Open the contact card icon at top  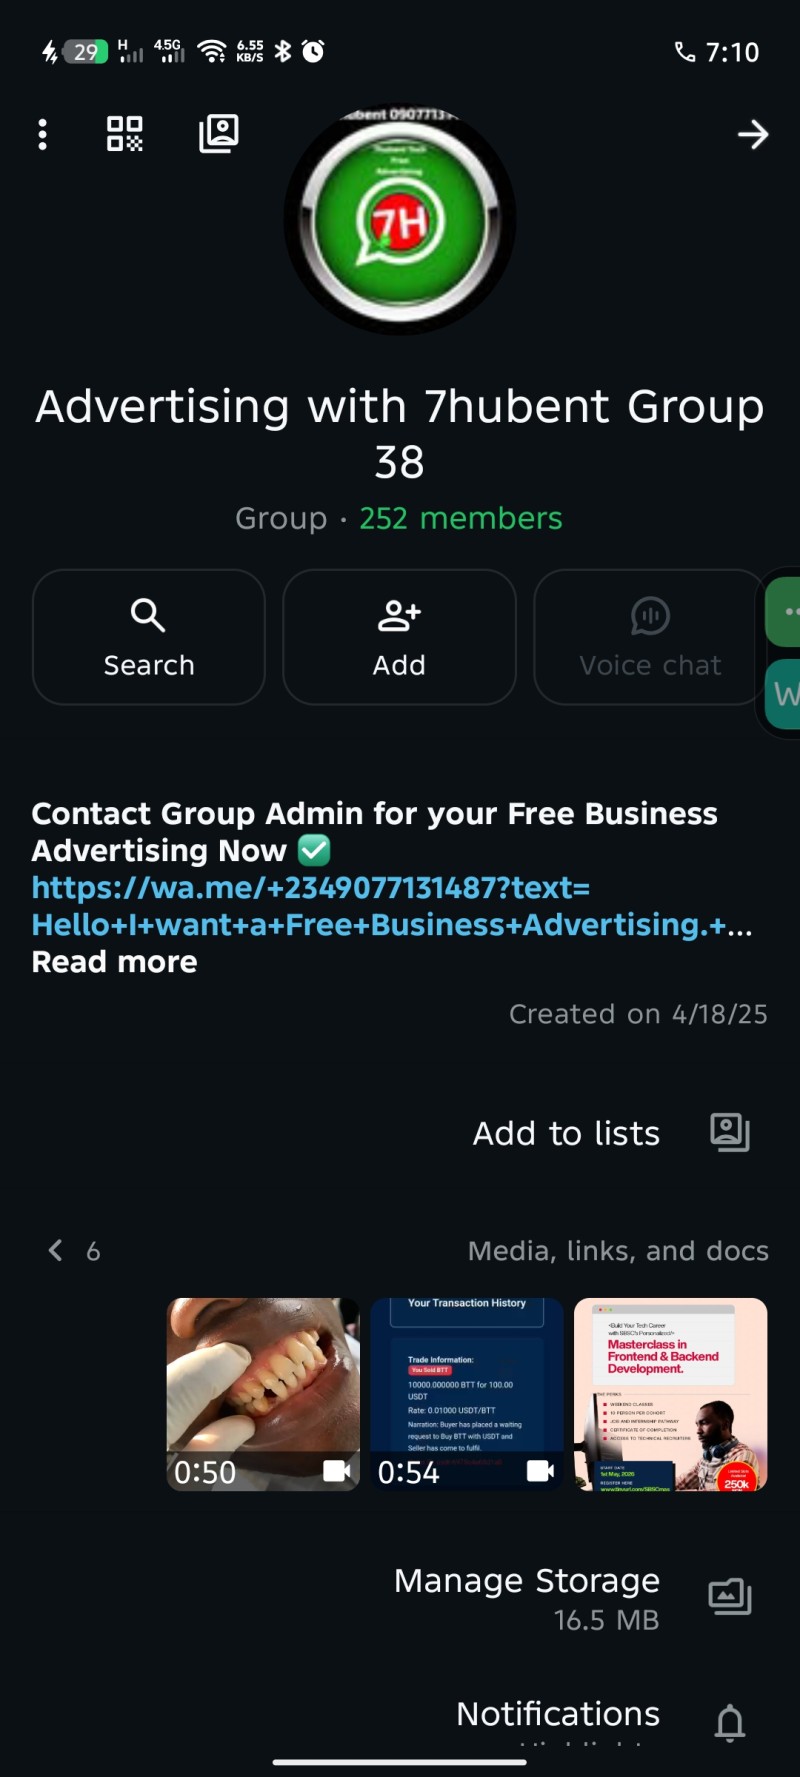[x=218, y=133]
